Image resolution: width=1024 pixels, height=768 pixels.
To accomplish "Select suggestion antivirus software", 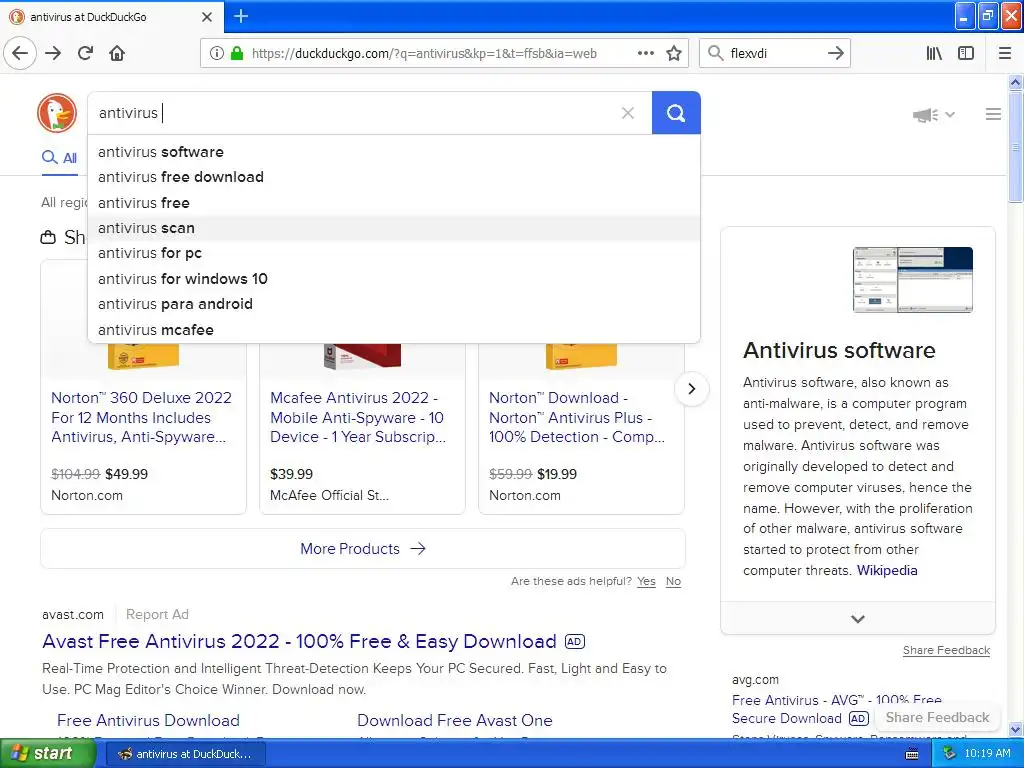I will (x=394, y=152).
